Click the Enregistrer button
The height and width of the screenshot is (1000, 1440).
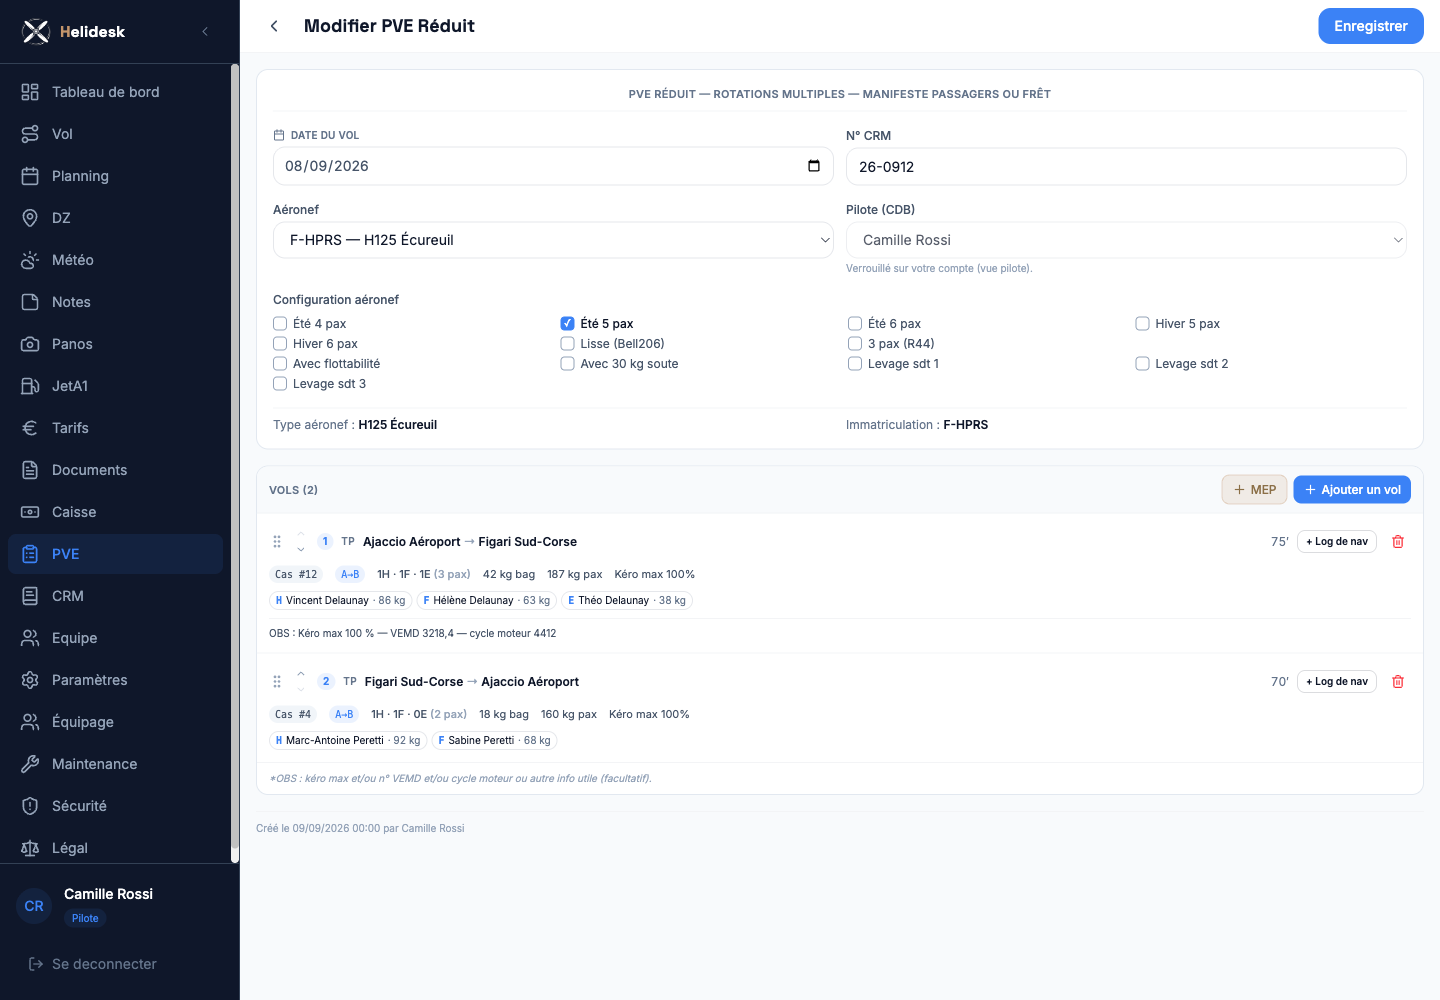[x=1370, y=26]
